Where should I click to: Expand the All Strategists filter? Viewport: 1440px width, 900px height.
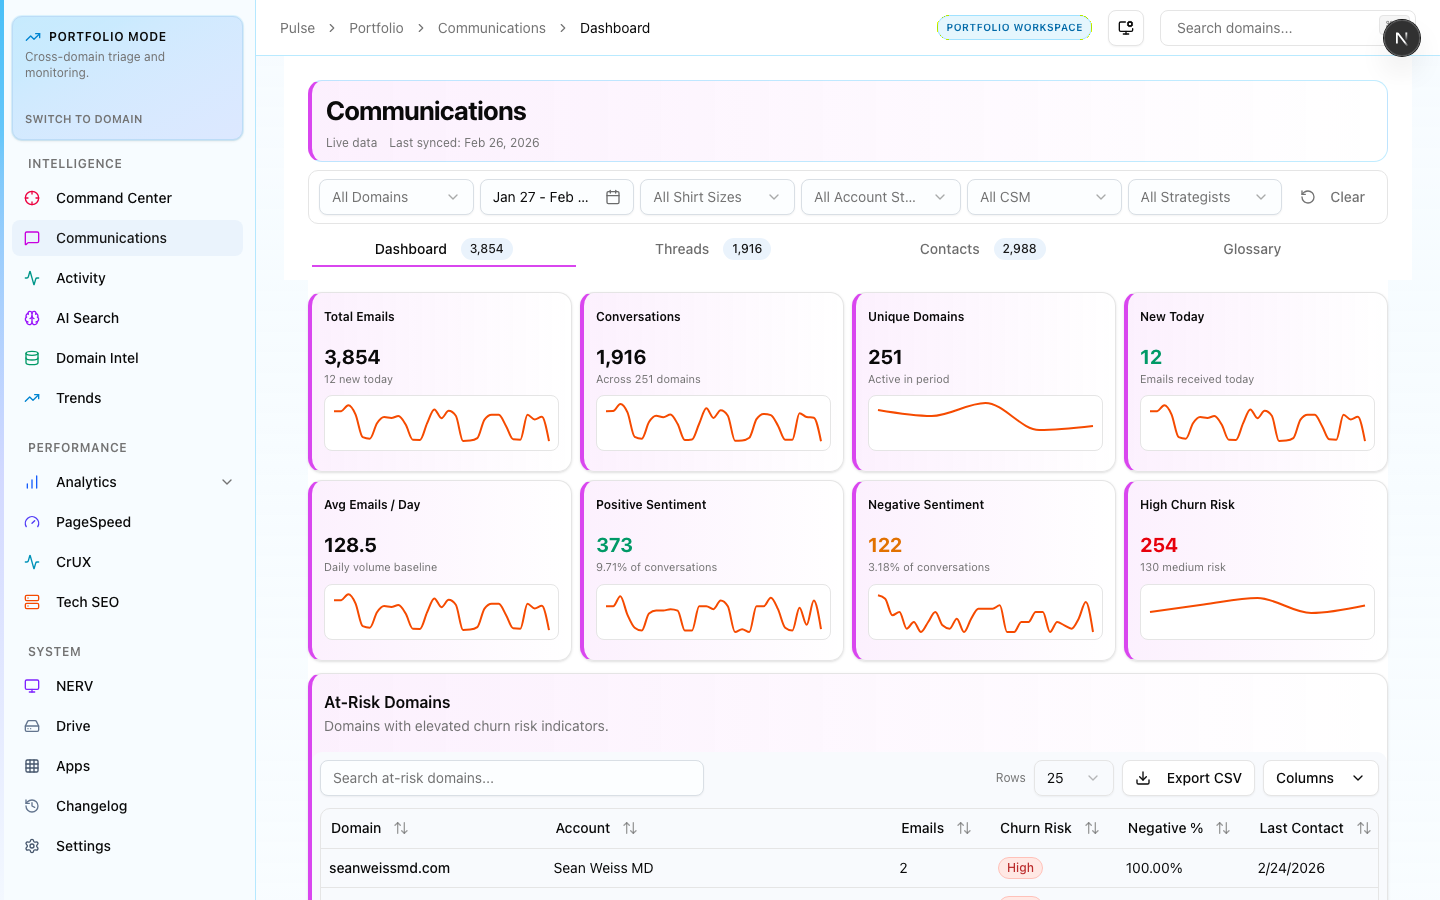click(x=1203, y=197)
